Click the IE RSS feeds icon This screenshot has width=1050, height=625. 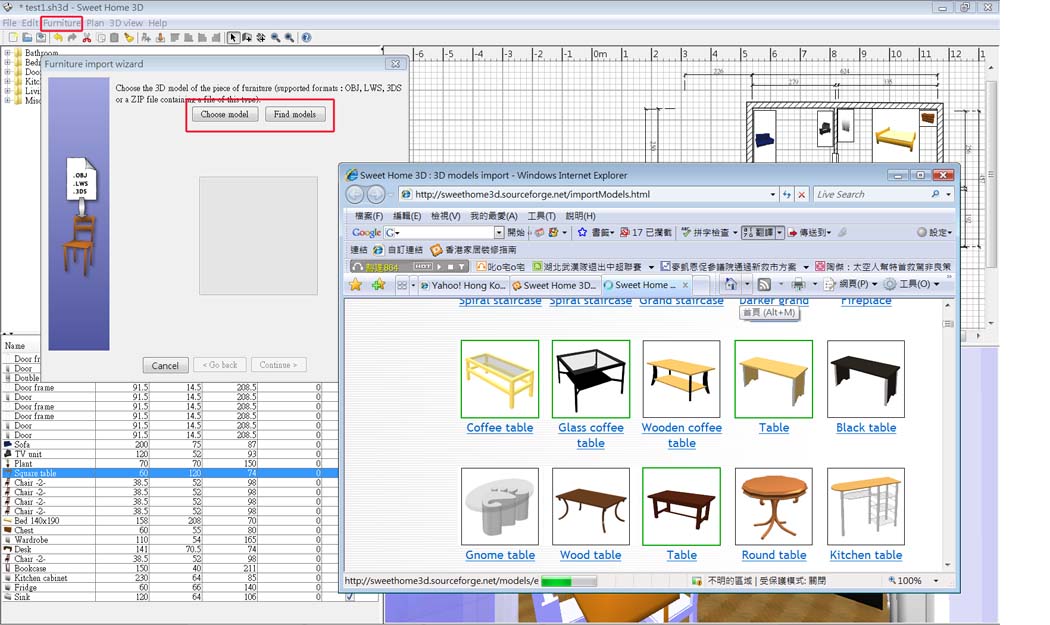pos(764,285)
